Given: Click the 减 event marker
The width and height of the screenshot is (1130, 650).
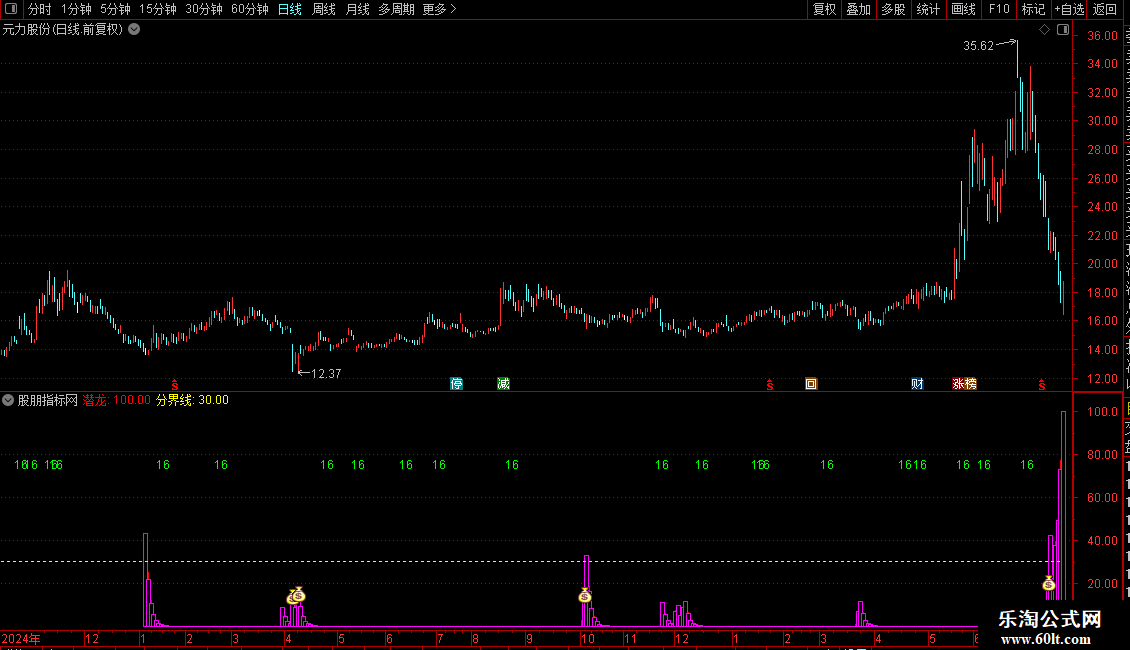Looking at the screenshot, I should tap(503, 383).
